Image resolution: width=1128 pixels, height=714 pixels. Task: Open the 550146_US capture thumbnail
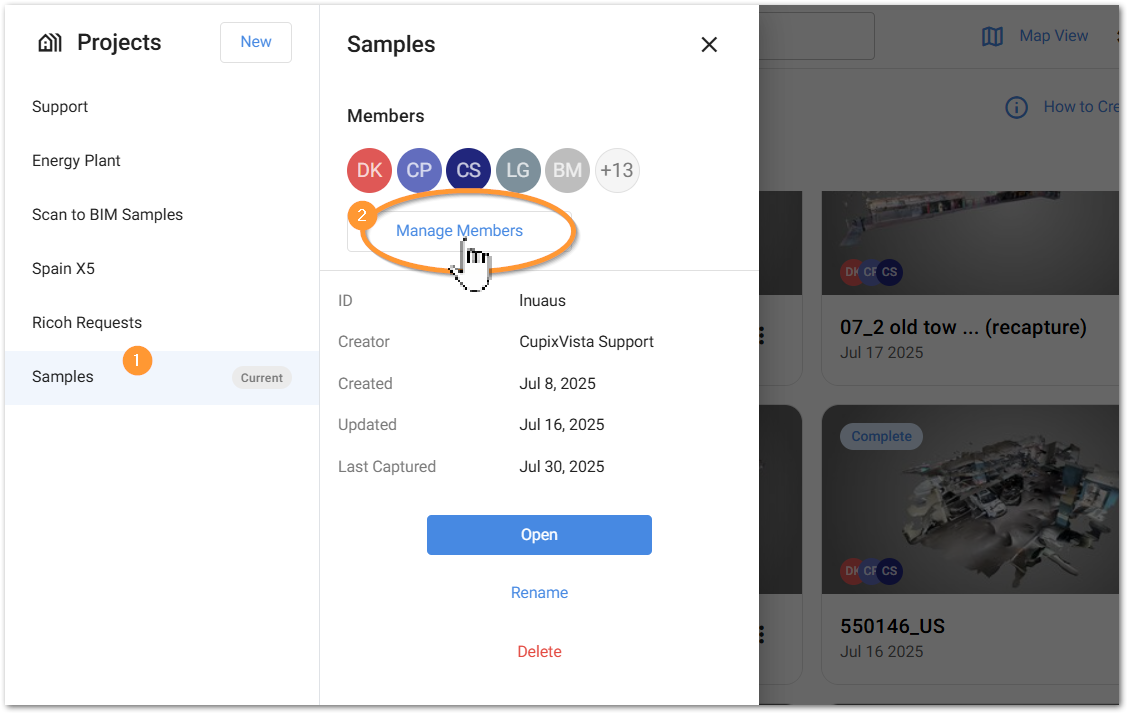(x=970, y=500)
